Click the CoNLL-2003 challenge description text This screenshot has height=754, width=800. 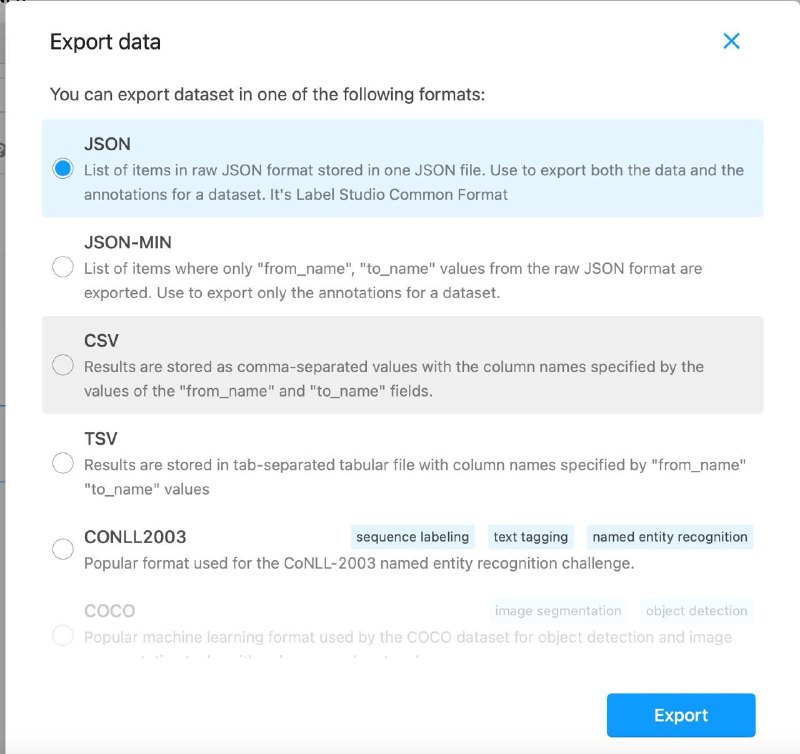359,564
